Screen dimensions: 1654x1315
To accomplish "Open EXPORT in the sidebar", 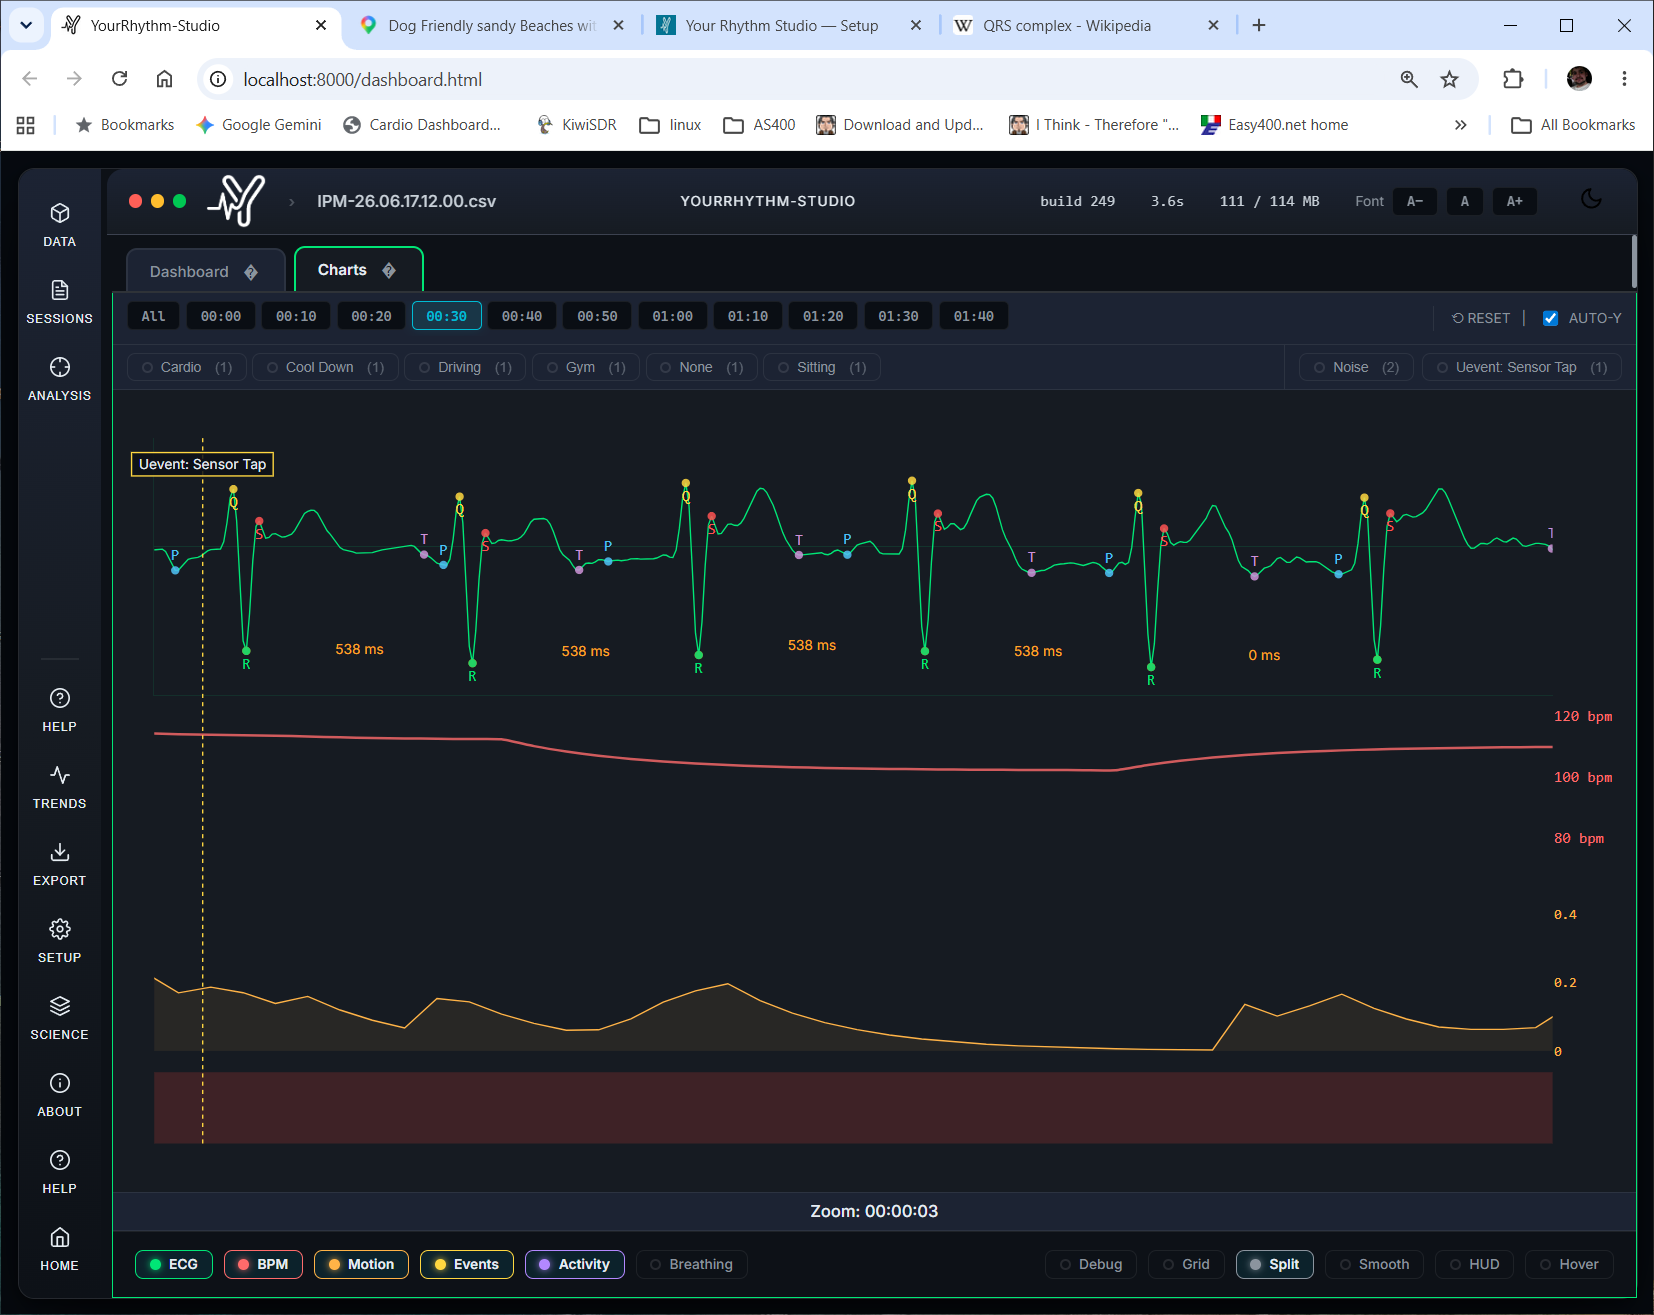I will 59,864.
